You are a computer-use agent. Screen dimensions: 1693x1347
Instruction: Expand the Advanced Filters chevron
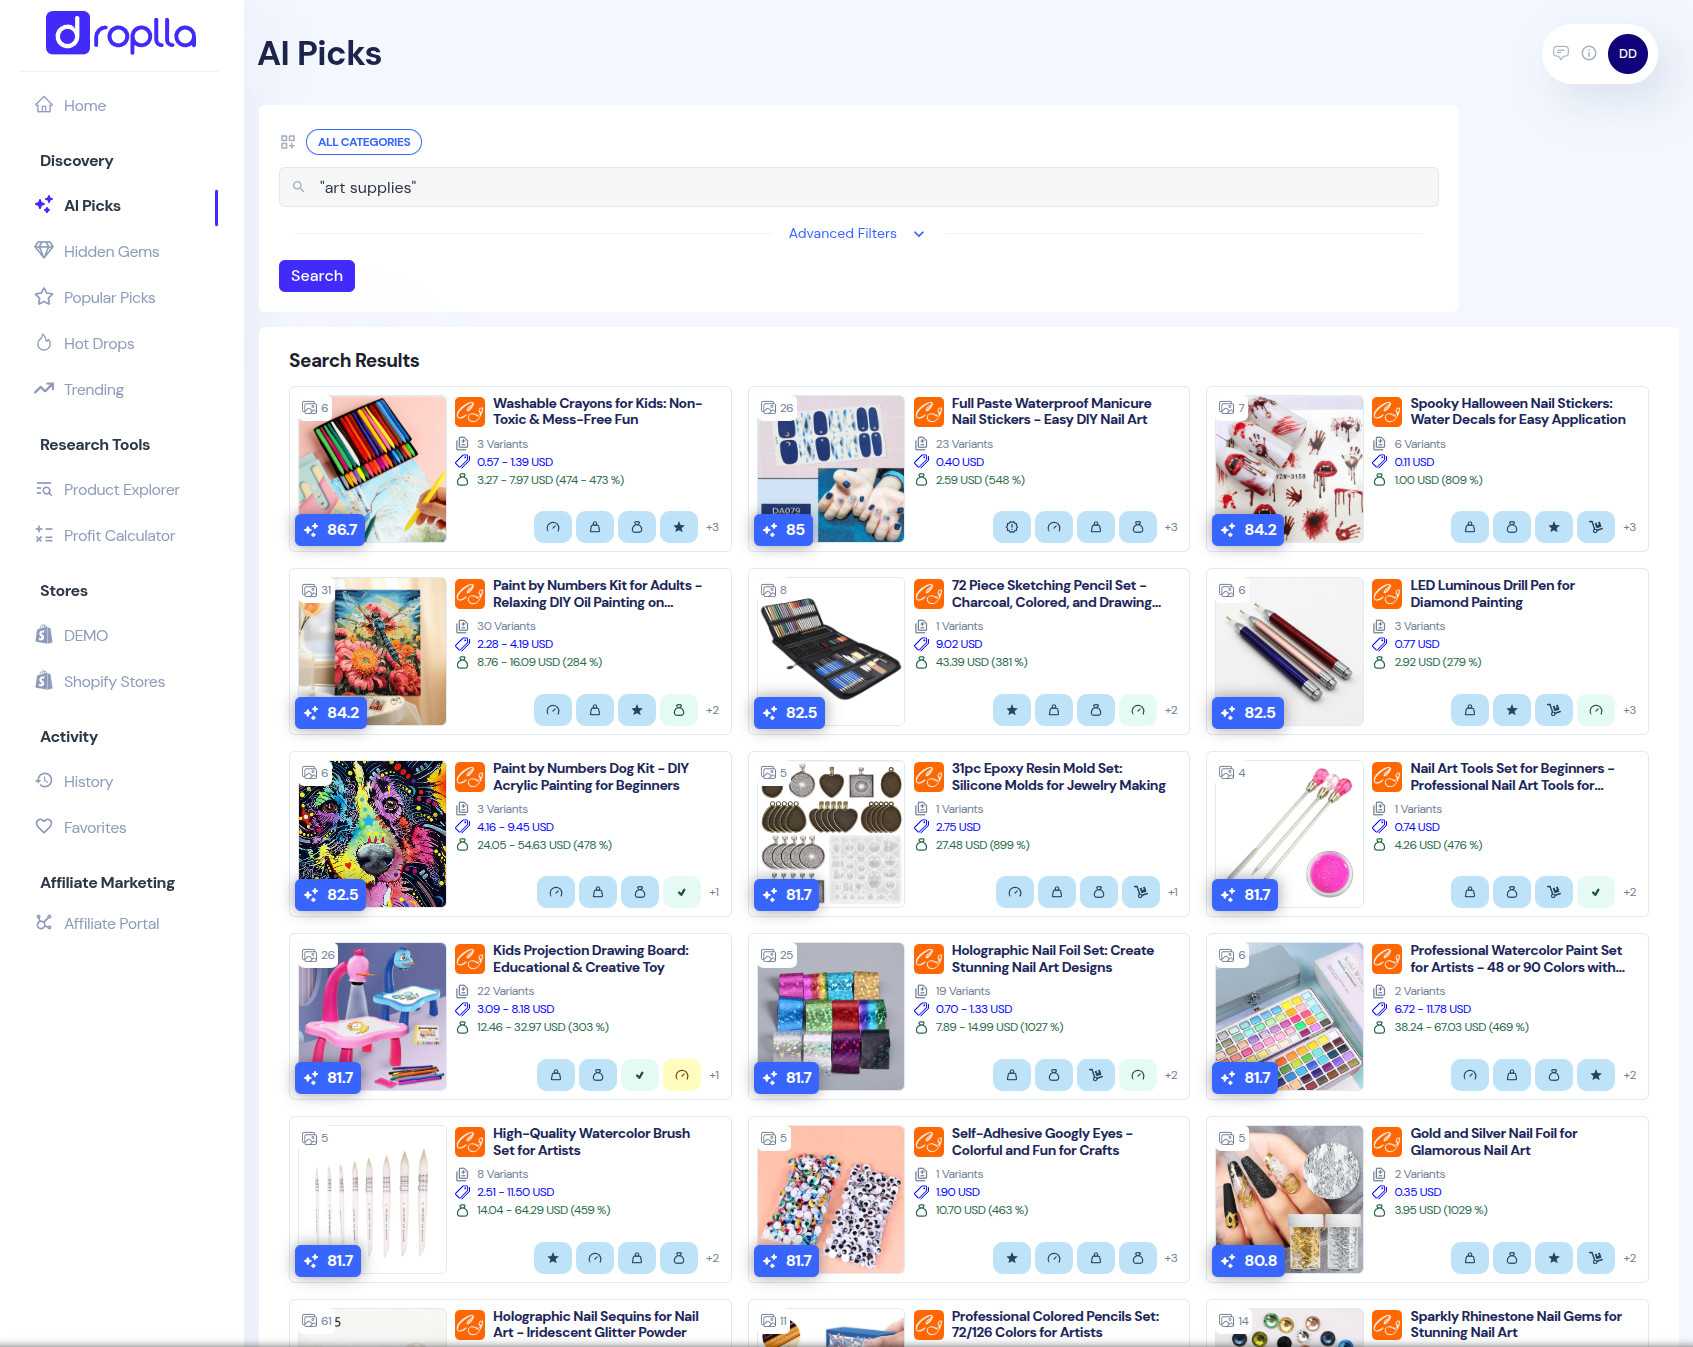[x=919, y=234]
